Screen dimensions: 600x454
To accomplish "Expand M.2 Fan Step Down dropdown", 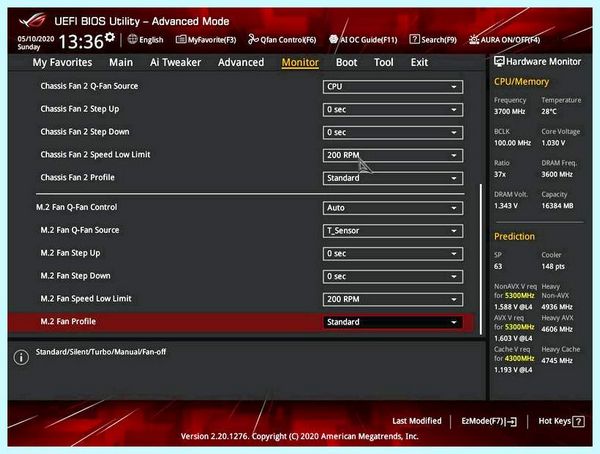I will (393, 276).
